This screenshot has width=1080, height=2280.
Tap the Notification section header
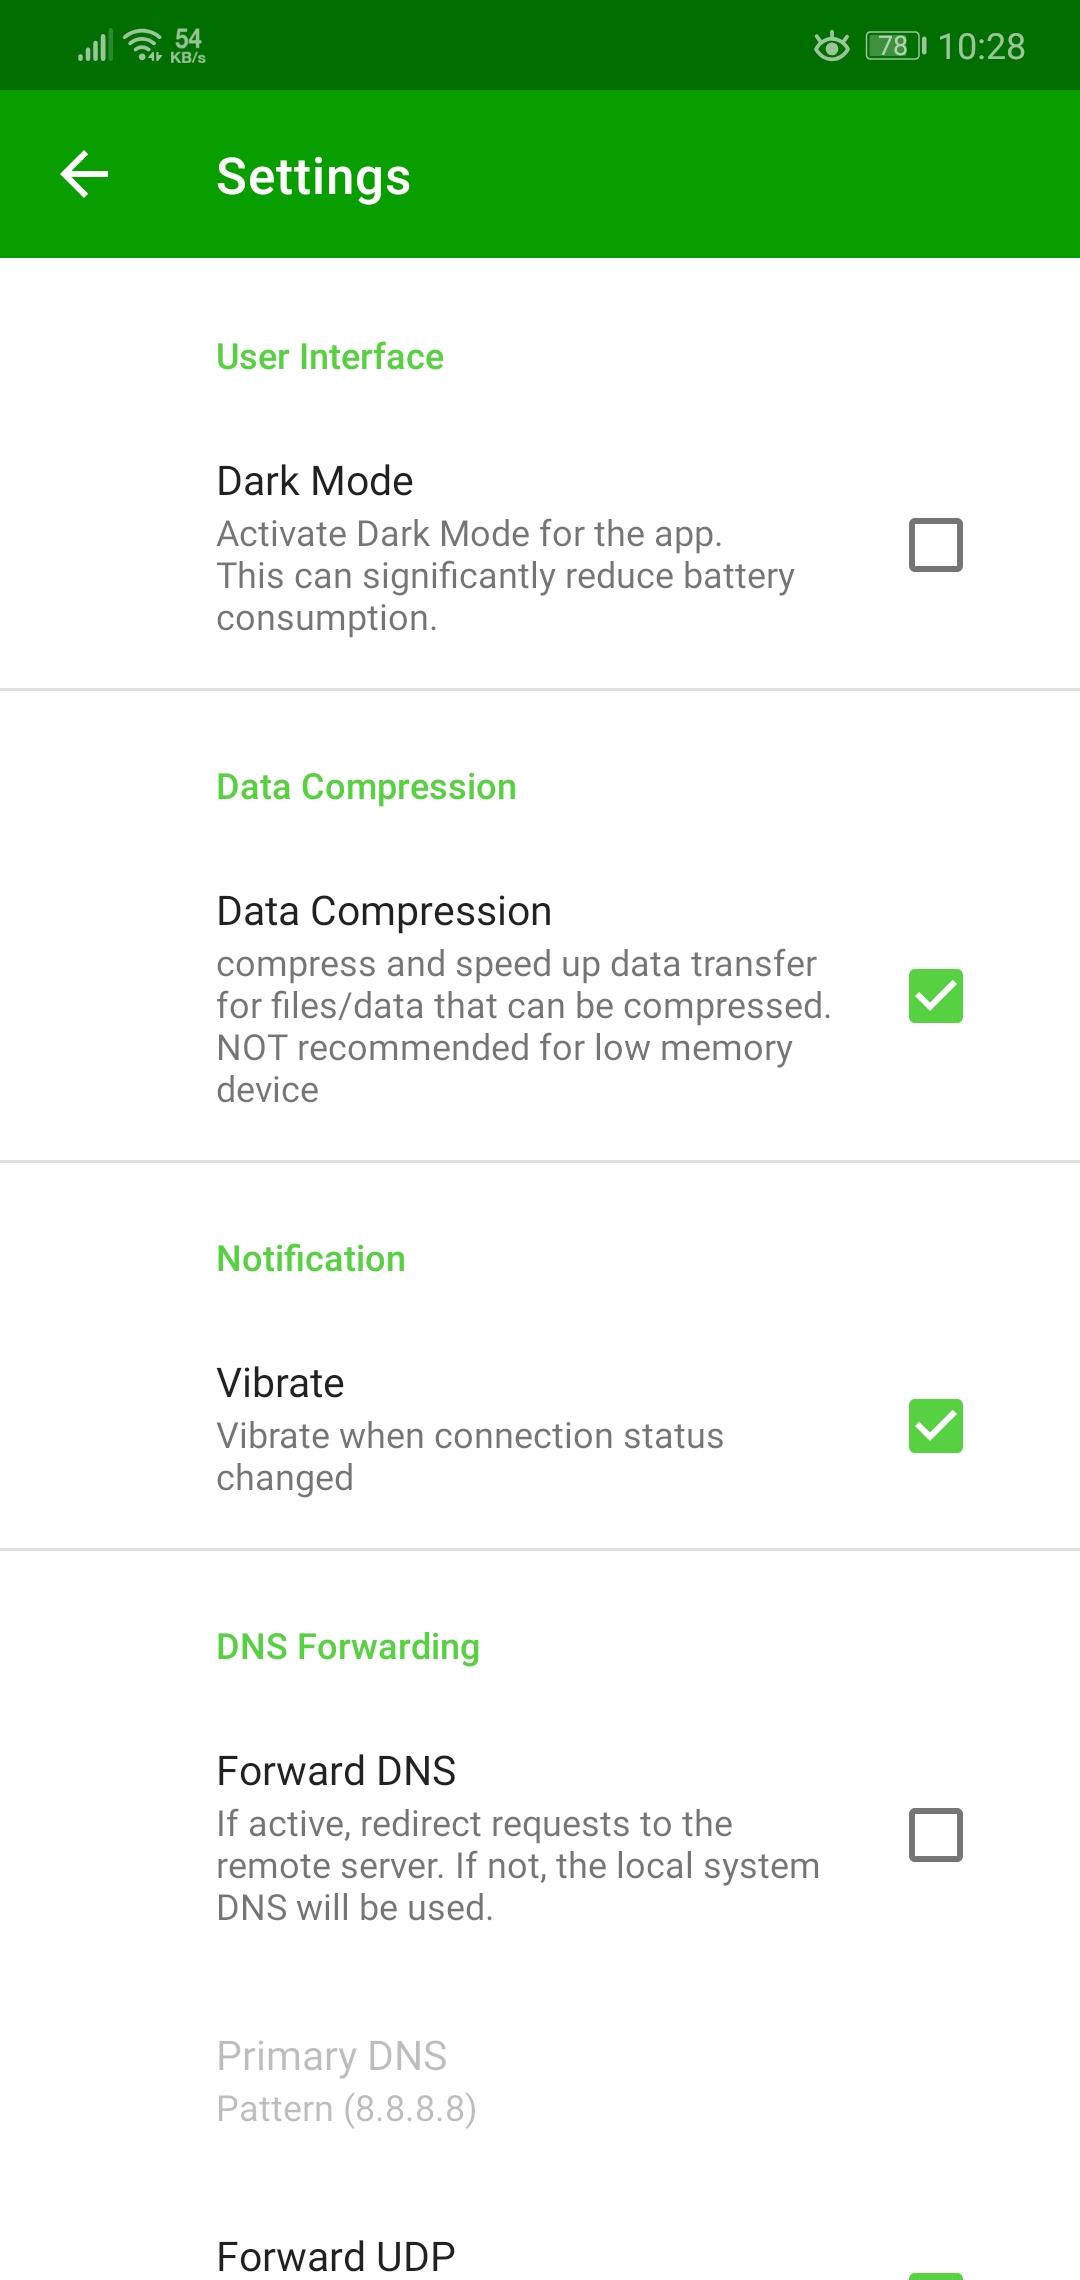point(311,1259)
